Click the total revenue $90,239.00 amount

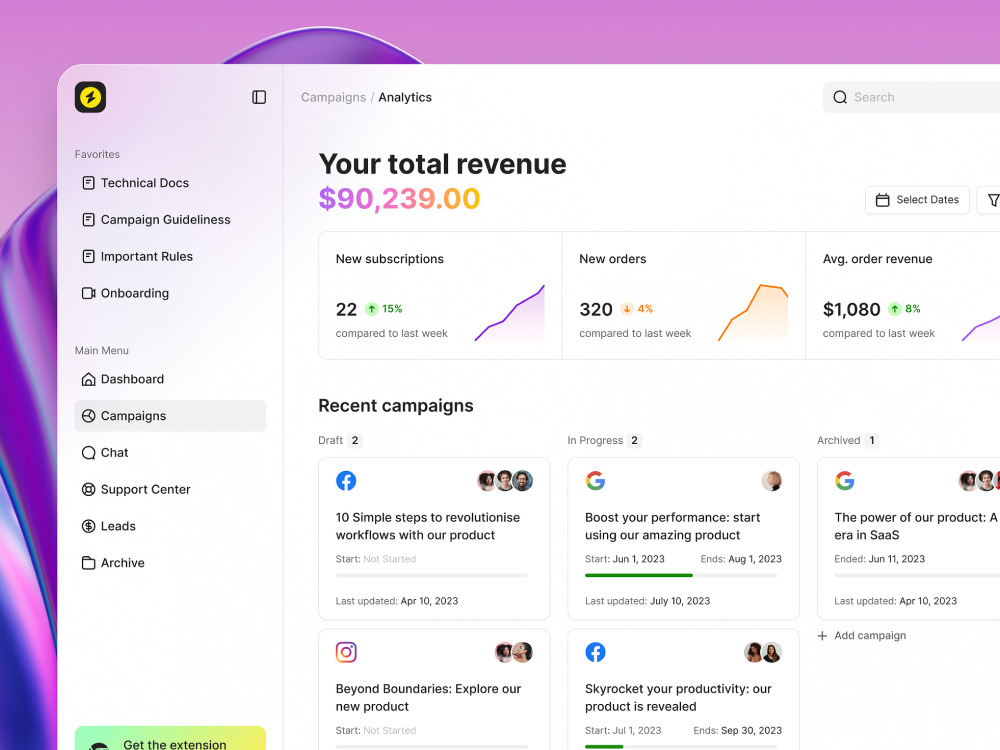pyautogui.click(x=399, y=198)
